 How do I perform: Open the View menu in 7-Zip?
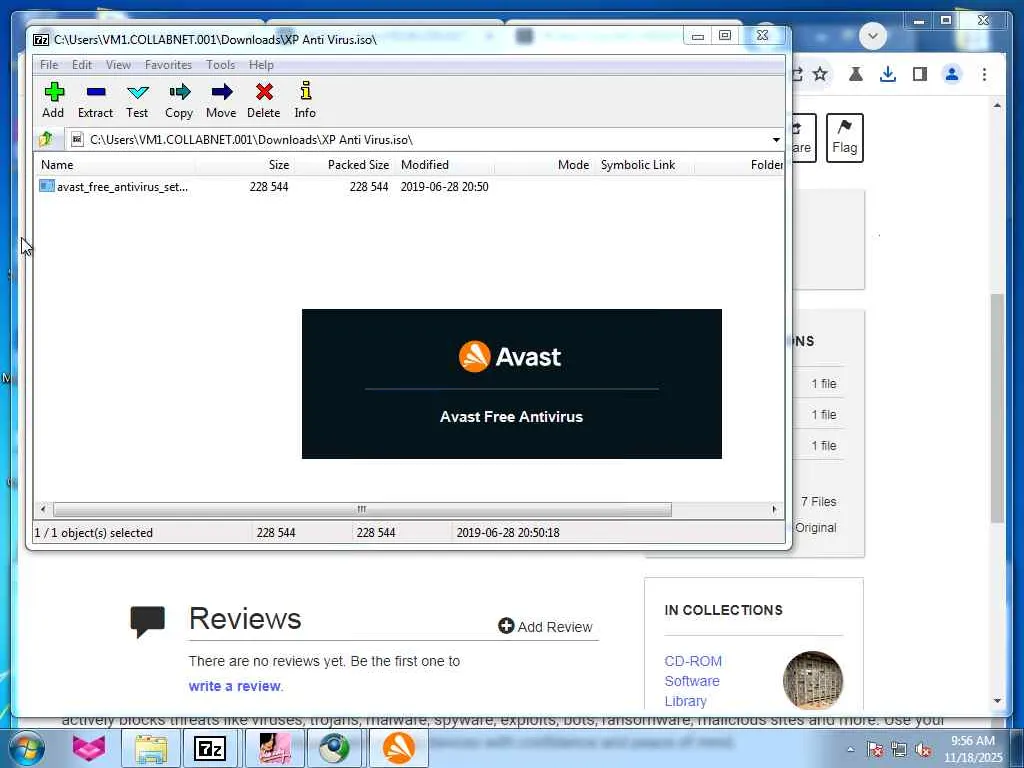(x=118, y=65)
